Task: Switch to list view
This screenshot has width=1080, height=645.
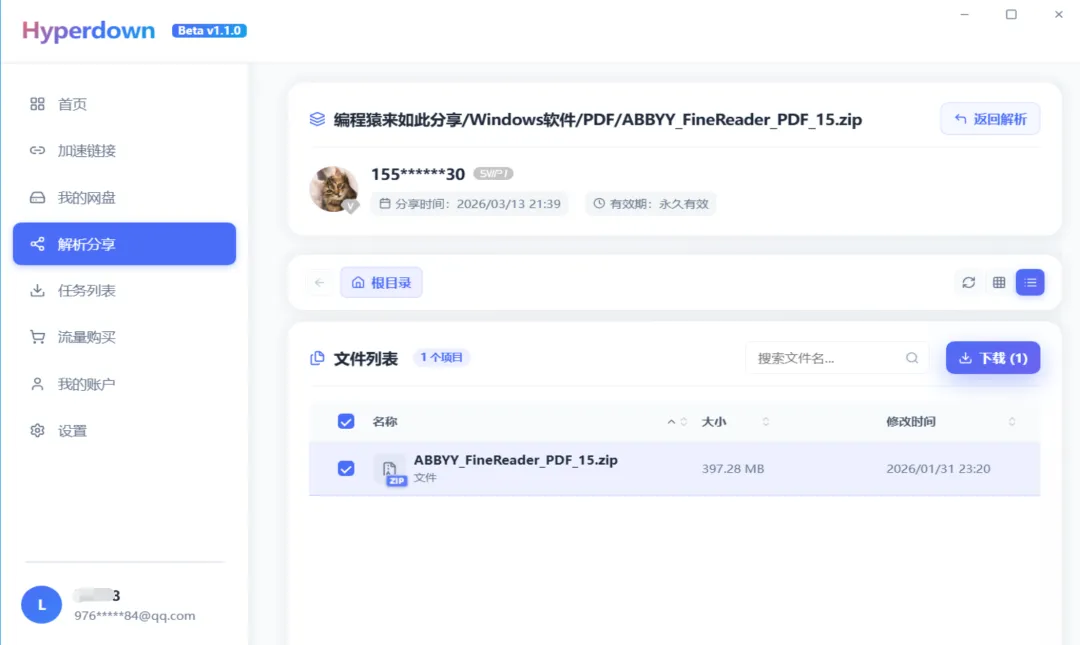Action: tap(1030, 283)
